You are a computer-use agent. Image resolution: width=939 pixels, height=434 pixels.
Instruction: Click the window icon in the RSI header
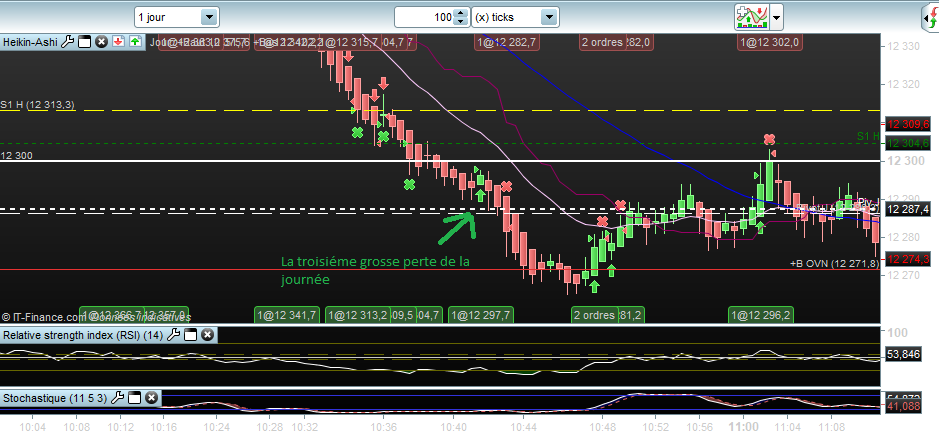tap(190, 335)
